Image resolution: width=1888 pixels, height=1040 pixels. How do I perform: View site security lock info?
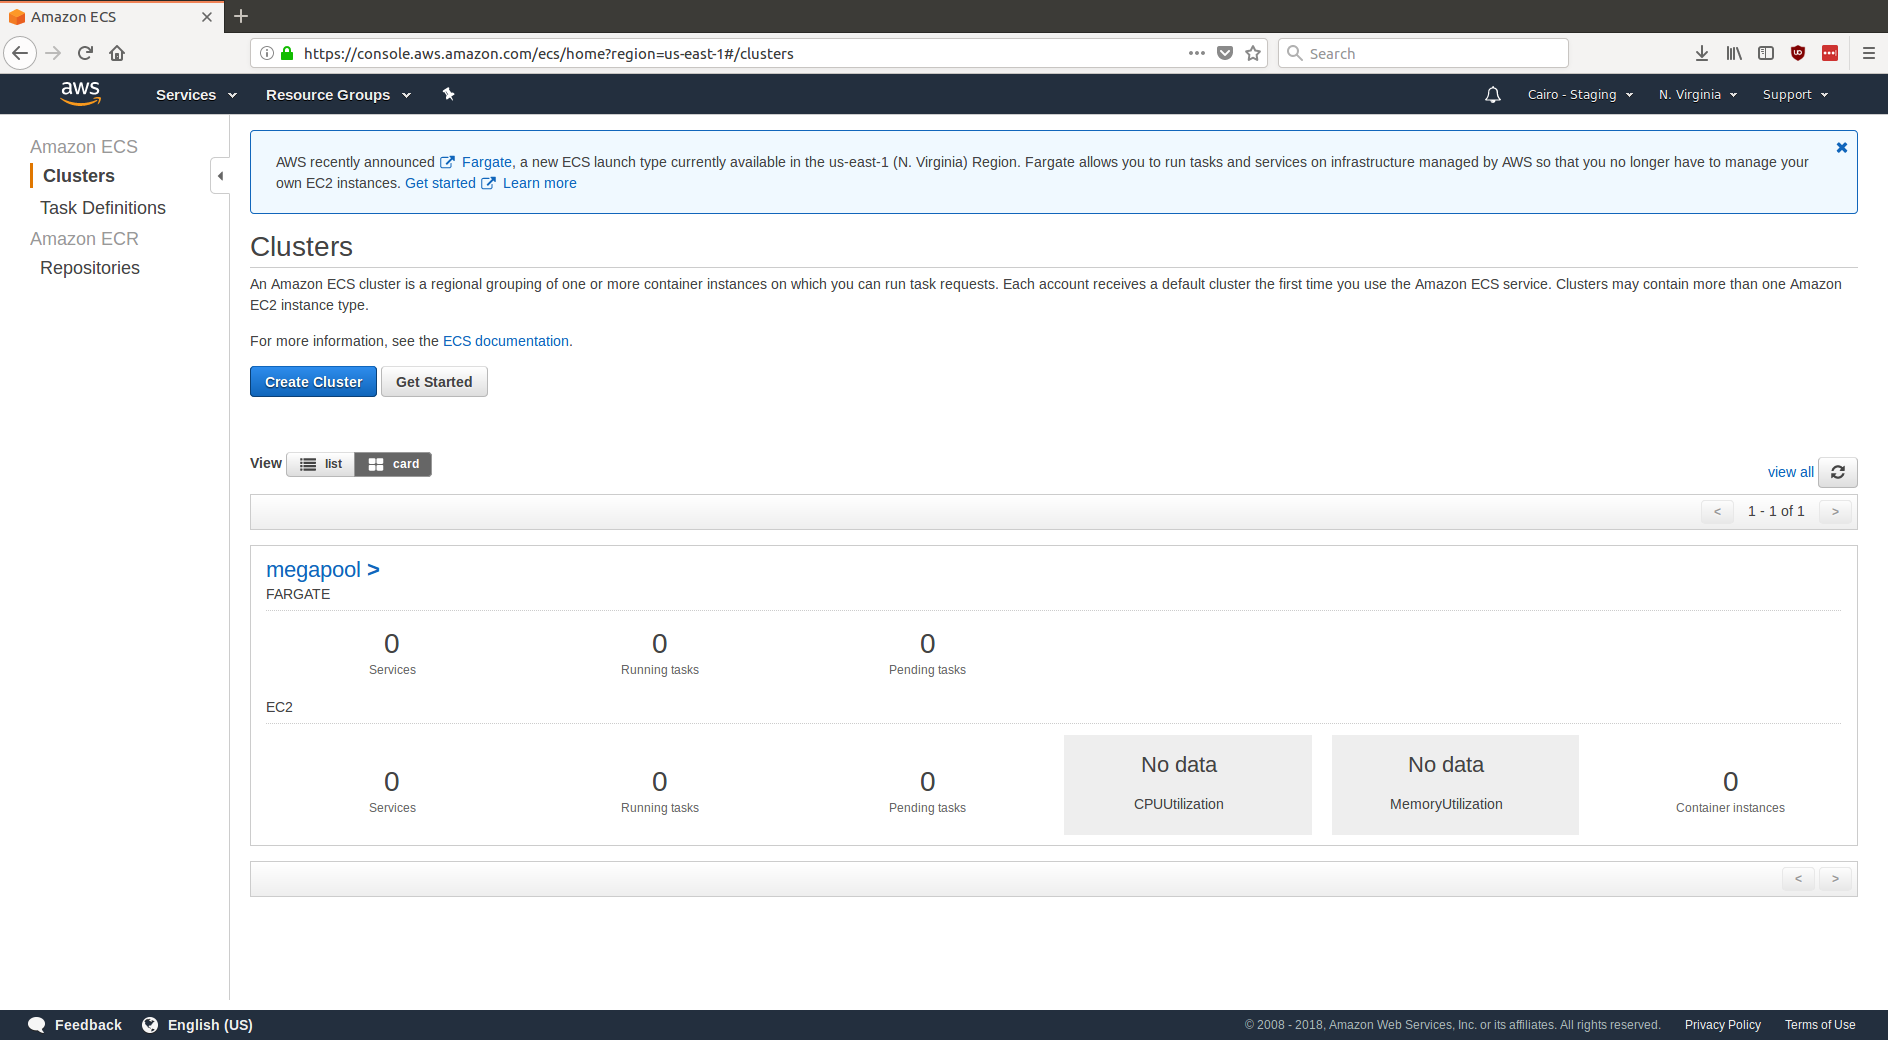(x=287, y=53)
